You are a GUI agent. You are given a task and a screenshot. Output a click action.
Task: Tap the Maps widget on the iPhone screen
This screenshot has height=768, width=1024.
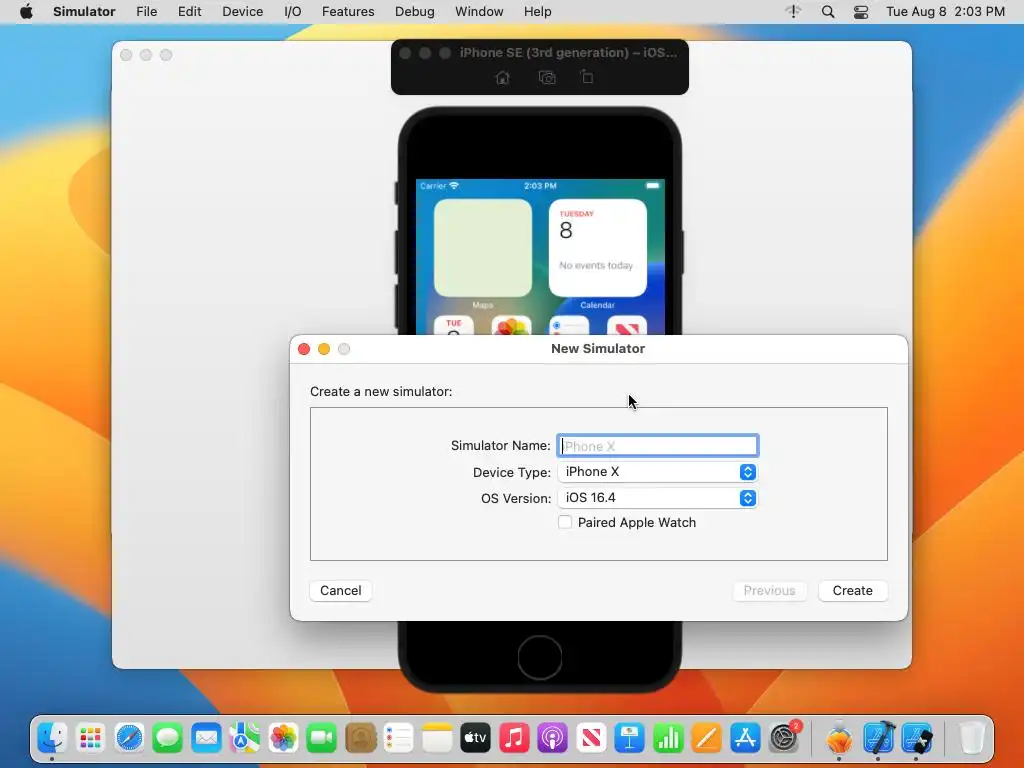(x=483, y=248)
